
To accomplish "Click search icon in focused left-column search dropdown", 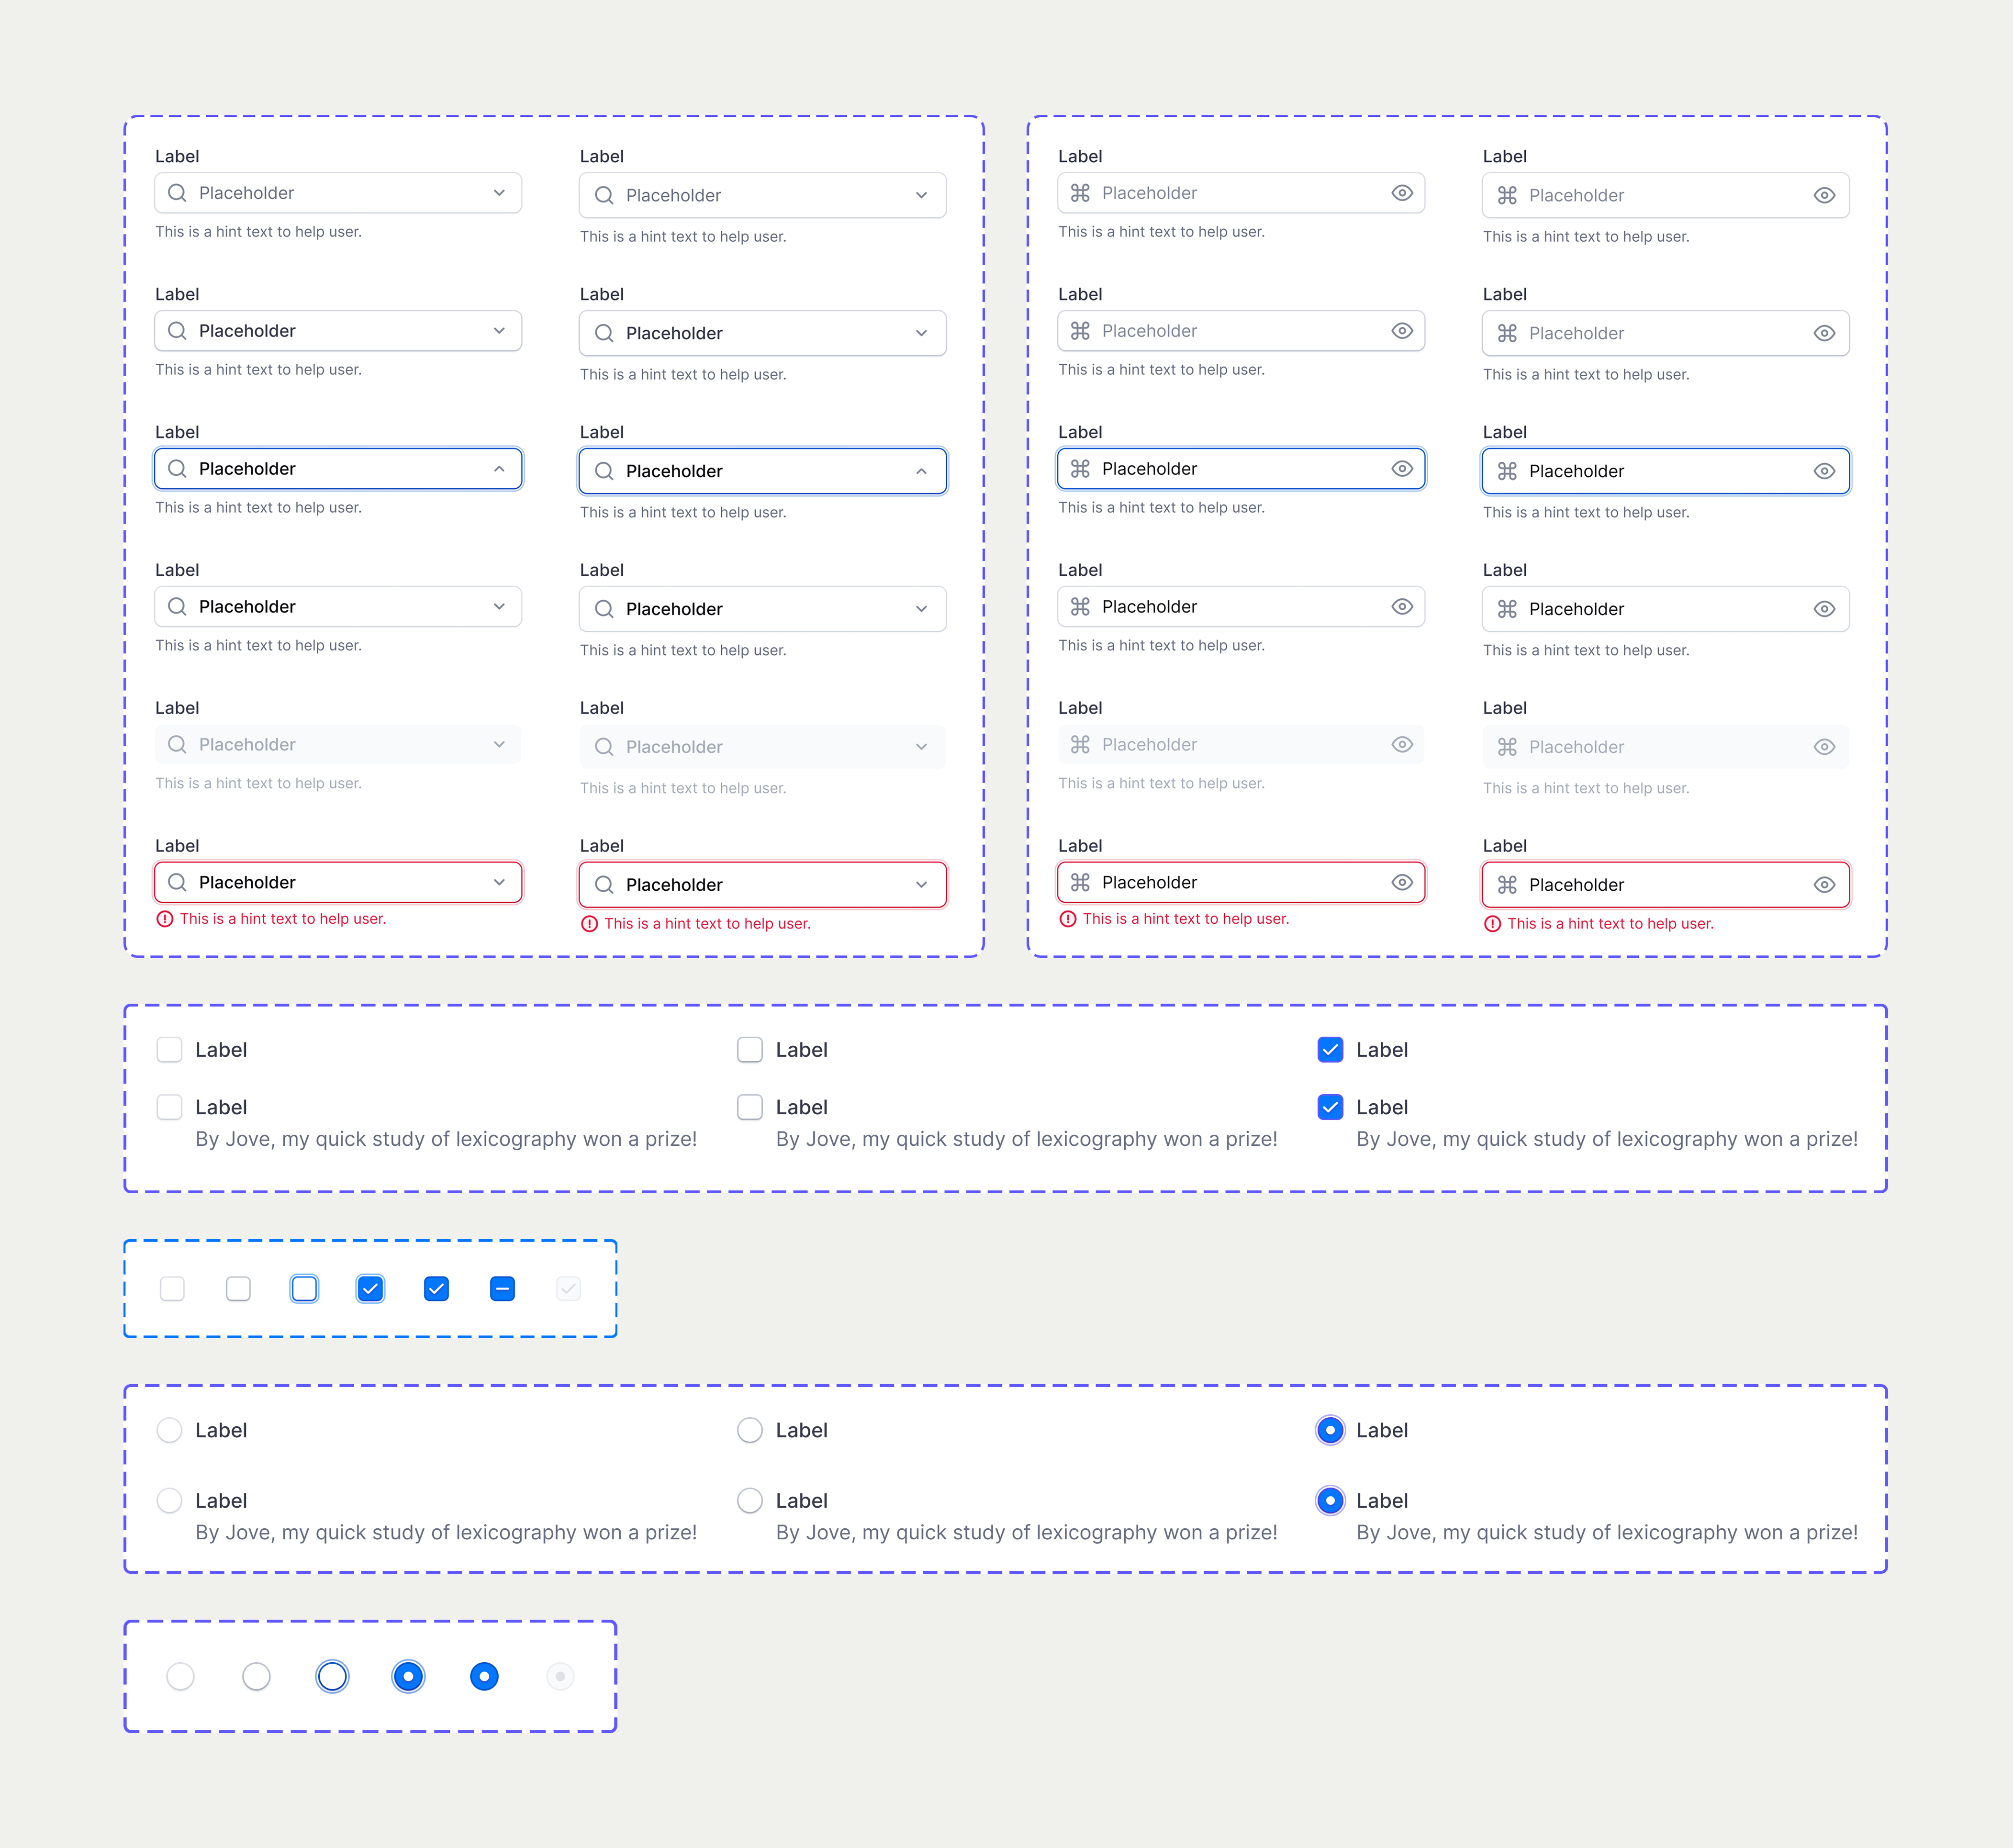I will point(177,469).
